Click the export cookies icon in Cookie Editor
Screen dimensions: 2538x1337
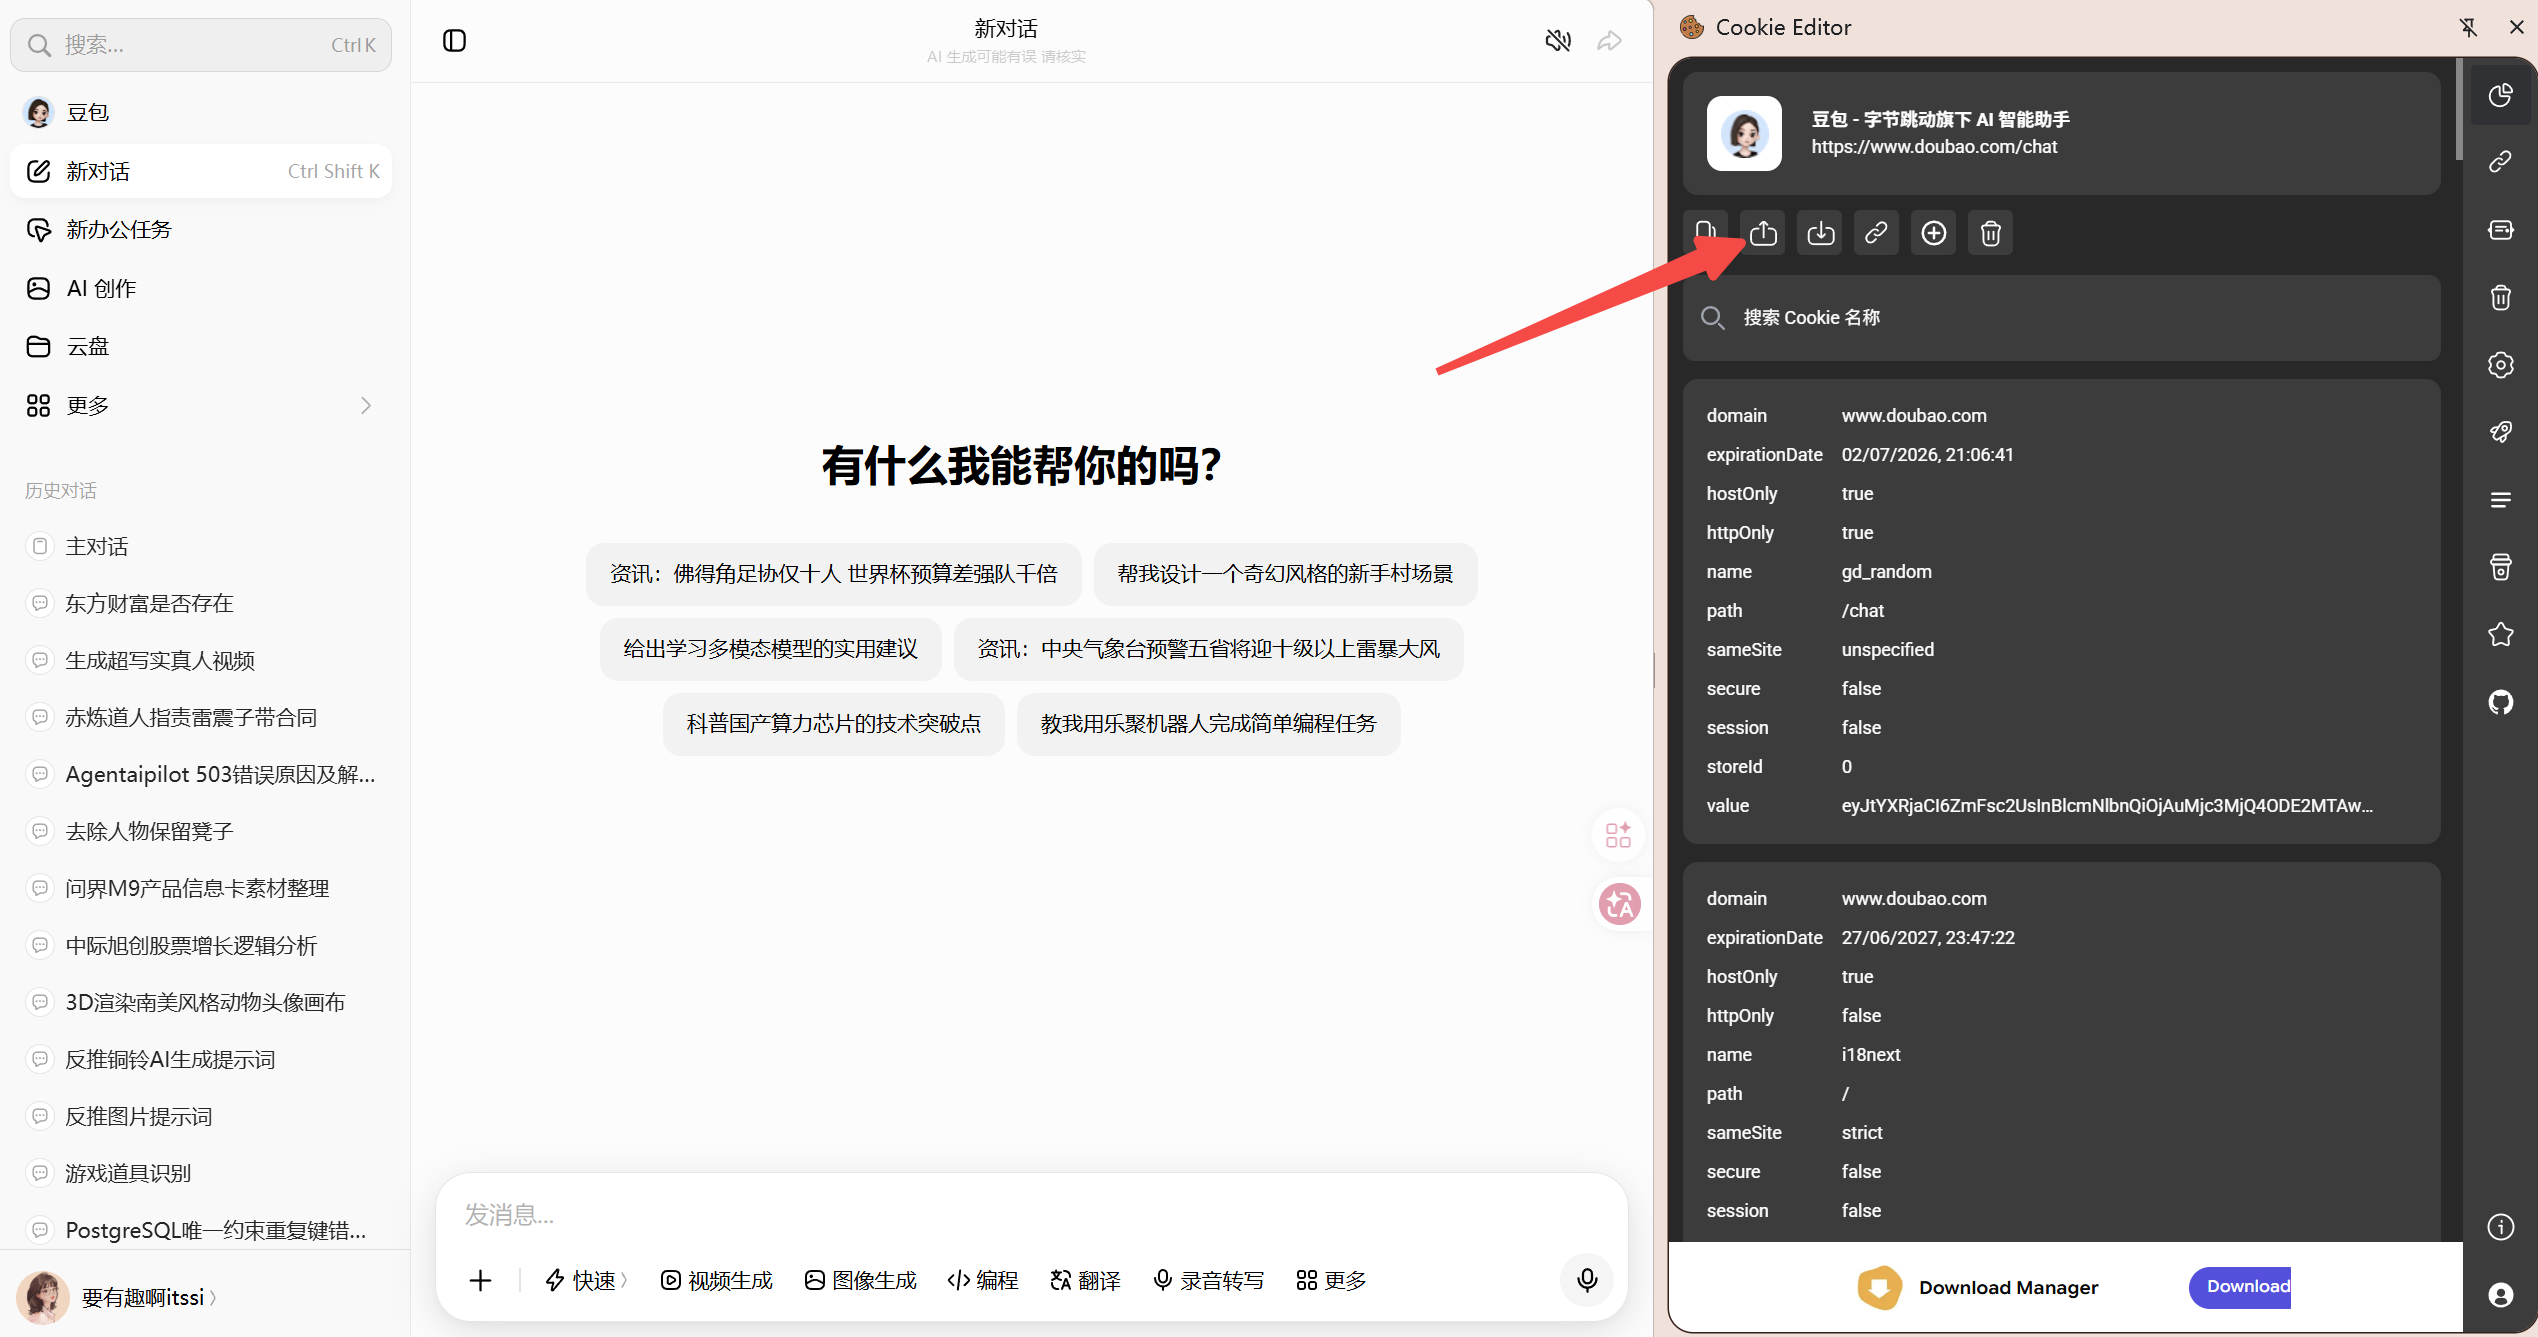tap(1763, 233)
